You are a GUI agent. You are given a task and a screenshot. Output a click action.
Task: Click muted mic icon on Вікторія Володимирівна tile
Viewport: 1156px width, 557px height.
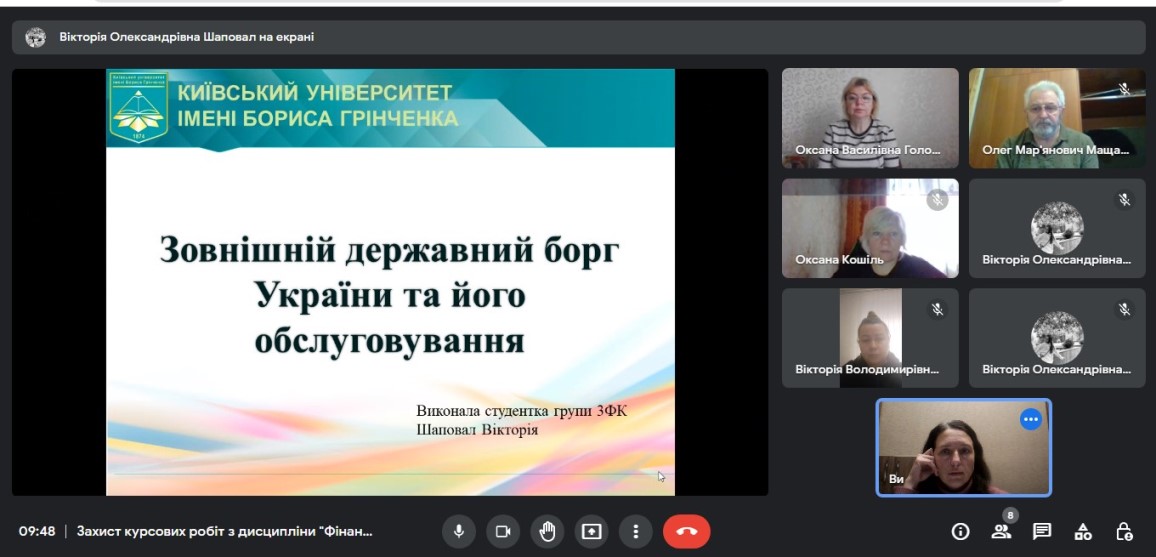point(937,309)
